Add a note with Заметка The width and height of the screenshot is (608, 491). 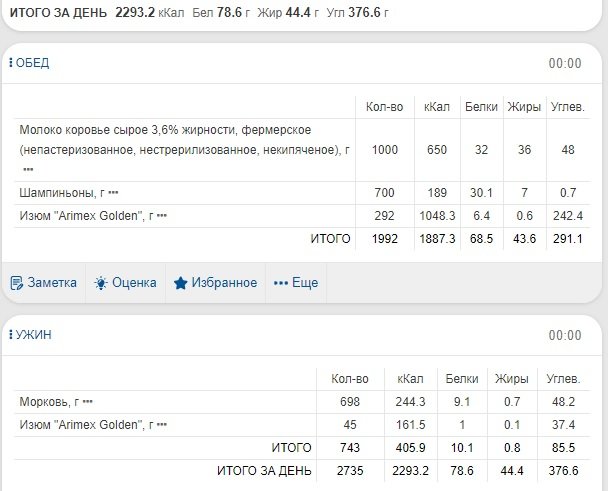[43, 282]
